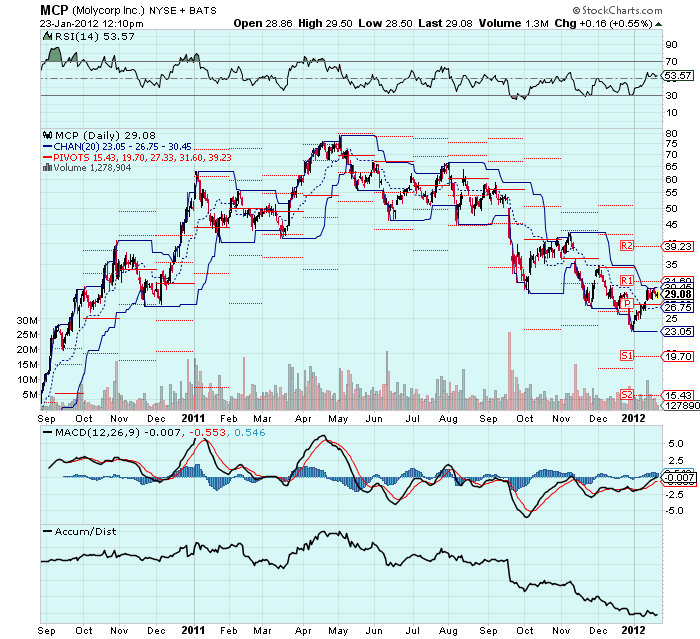Click the NYSE + BATS exchange label
This screenshot has width=700, height=639.
[183, 11]
